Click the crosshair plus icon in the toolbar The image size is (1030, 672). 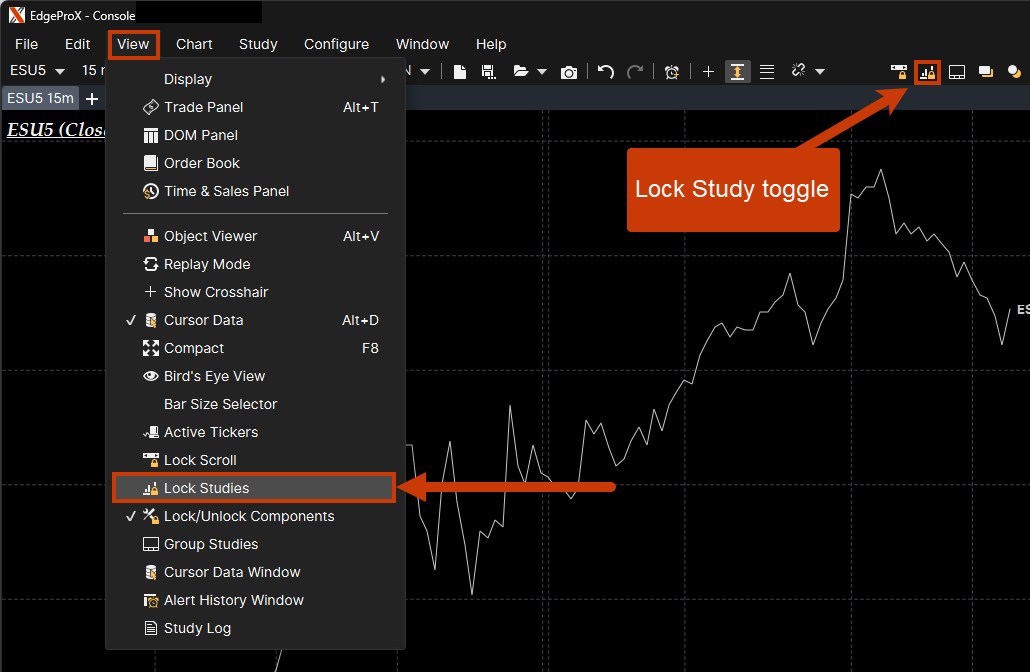tap(708, 72)
